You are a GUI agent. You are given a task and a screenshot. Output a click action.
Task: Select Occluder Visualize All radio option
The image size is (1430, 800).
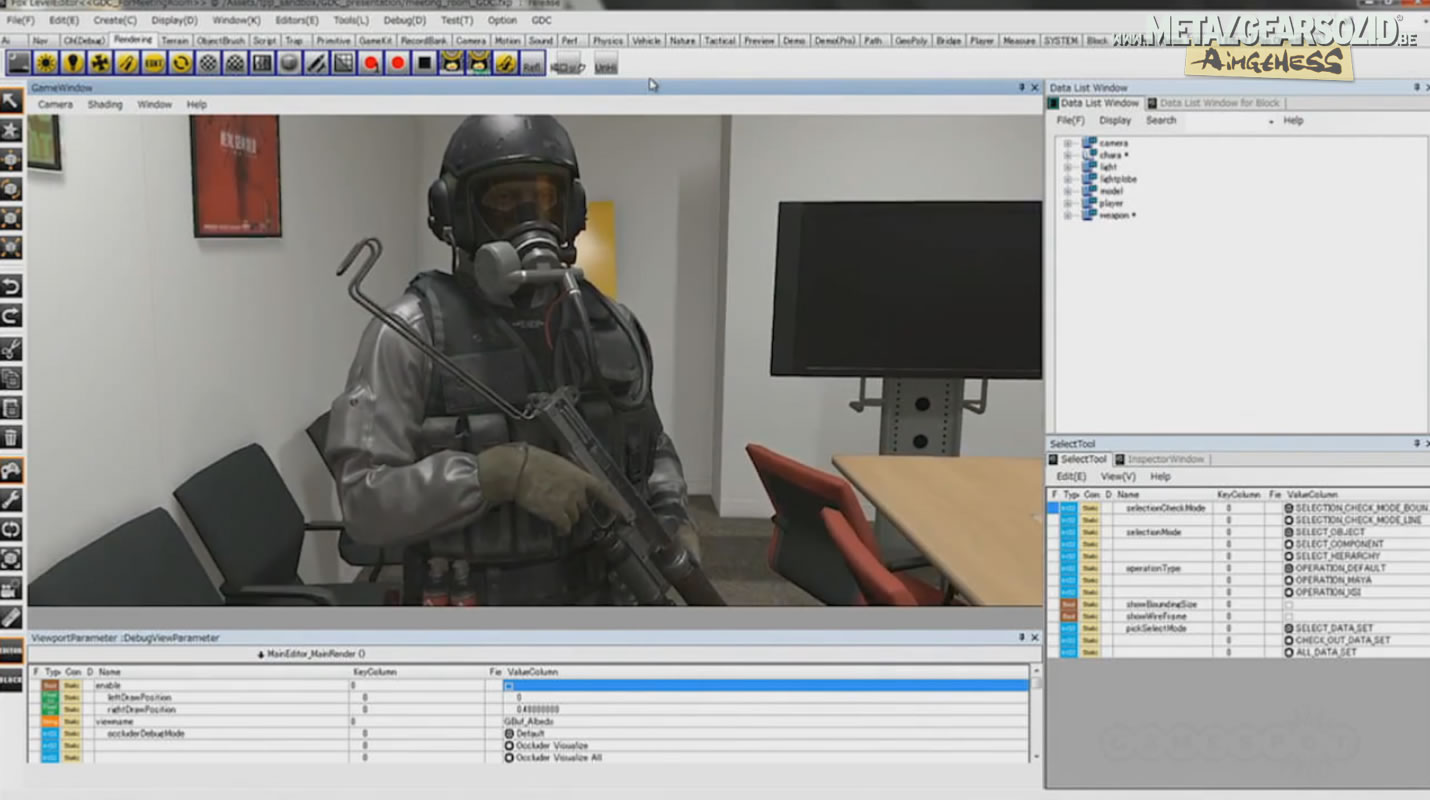pos(509,758)
